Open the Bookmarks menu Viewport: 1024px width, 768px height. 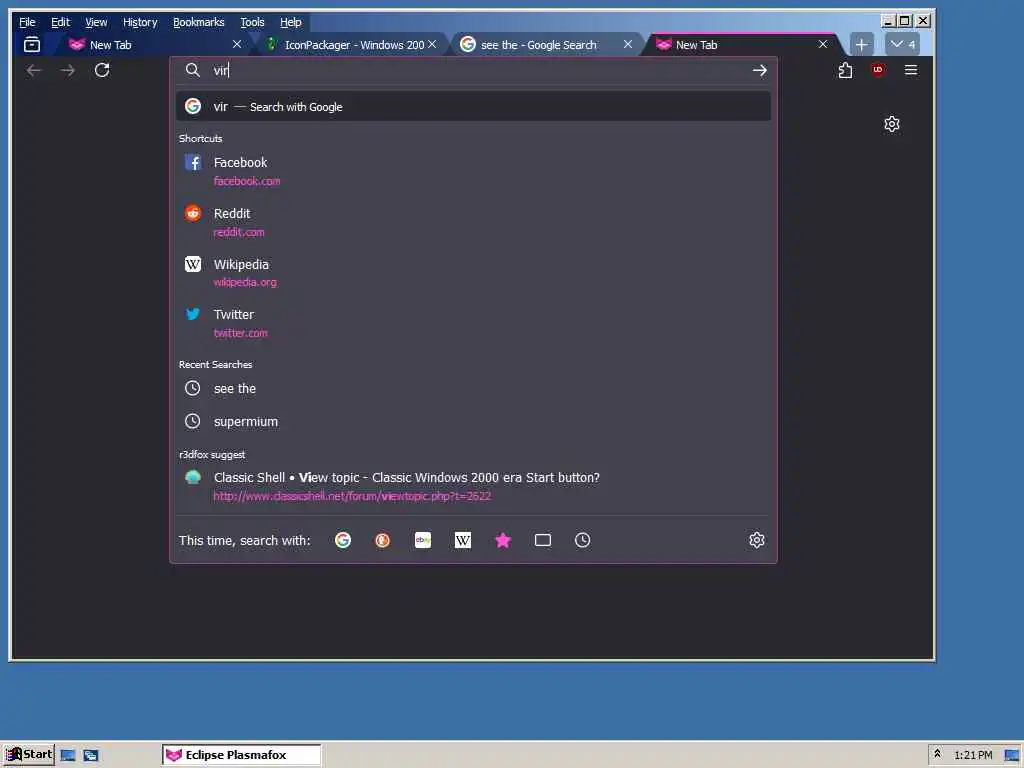coord(199,22)
